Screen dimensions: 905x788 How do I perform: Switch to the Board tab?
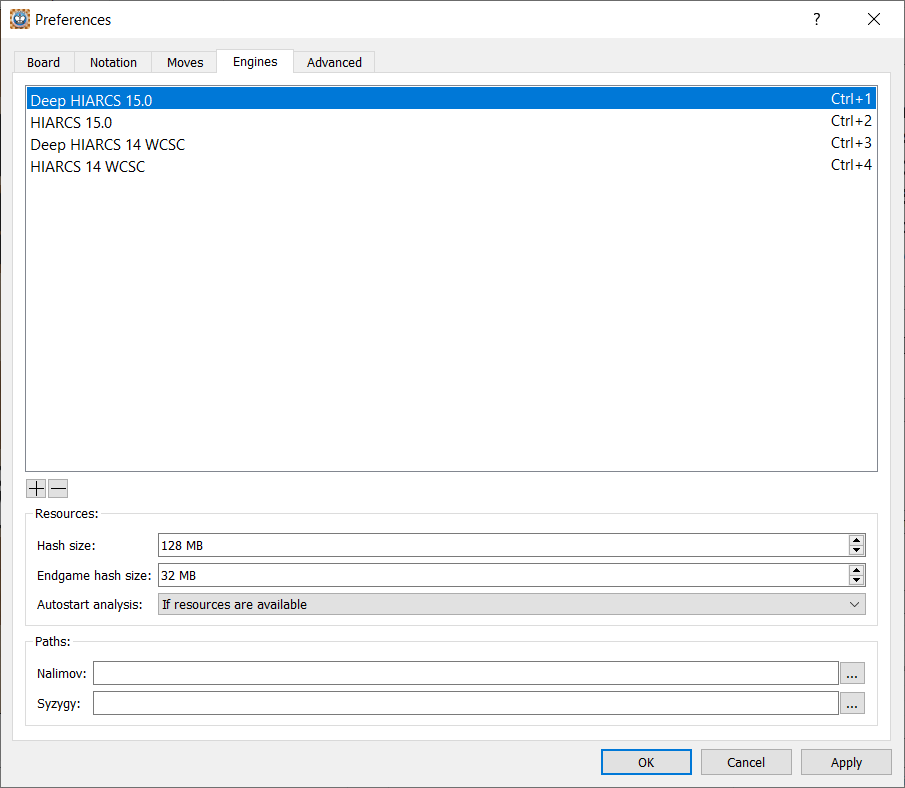pyautogui.click(x=44, y=62)
